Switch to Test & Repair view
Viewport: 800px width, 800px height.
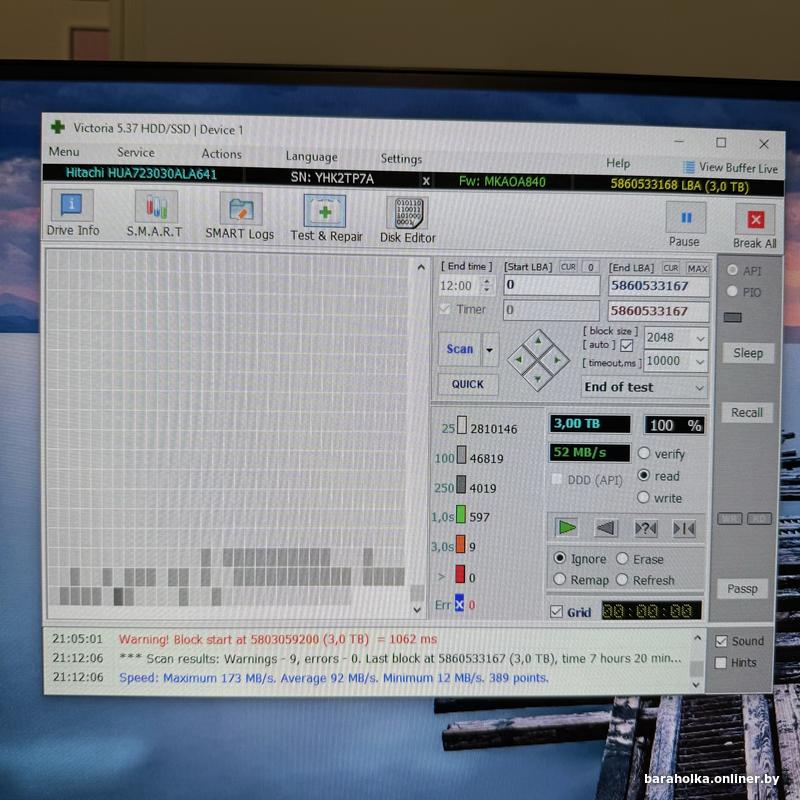pyautogui.click(x=326, y=218)
